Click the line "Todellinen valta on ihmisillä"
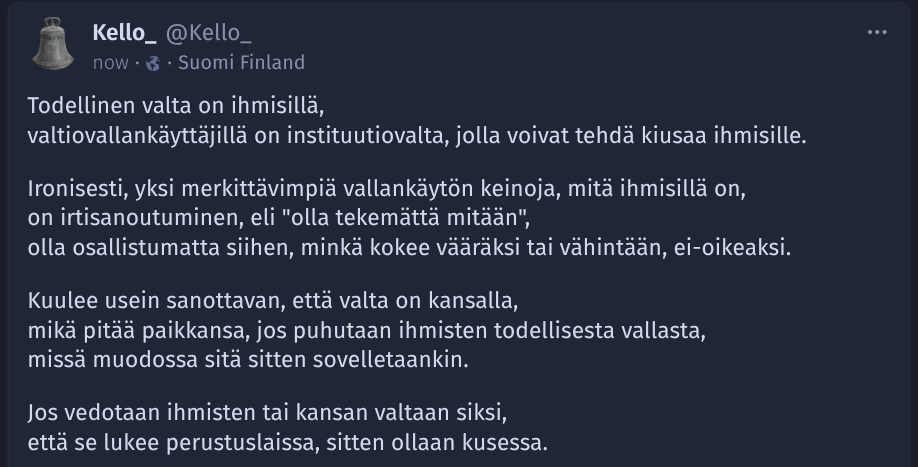 pos(176,106)
